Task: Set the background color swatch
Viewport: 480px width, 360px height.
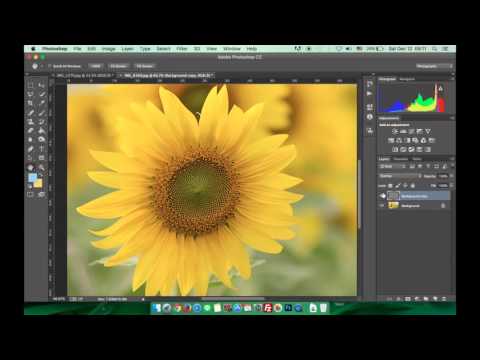Action: [38, 184]
